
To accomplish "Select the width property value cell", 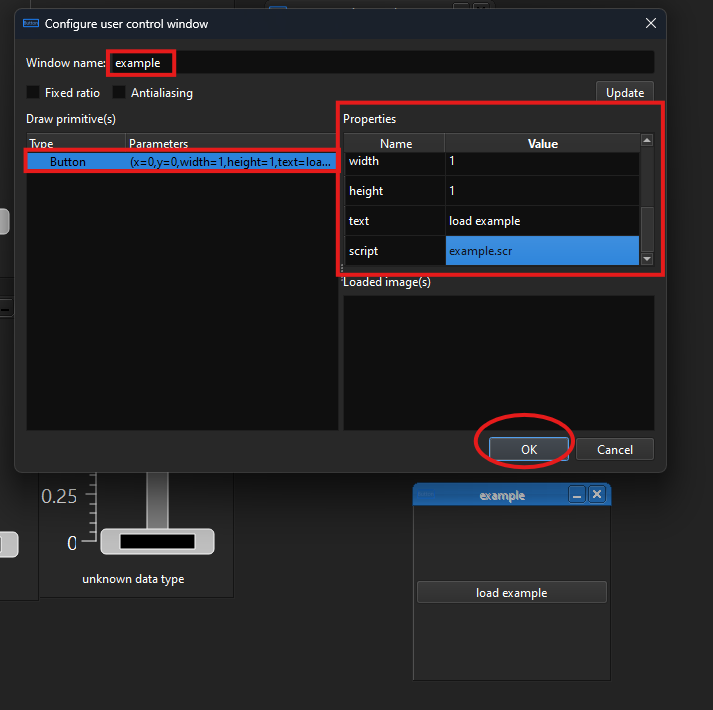I will pos(541,161).
